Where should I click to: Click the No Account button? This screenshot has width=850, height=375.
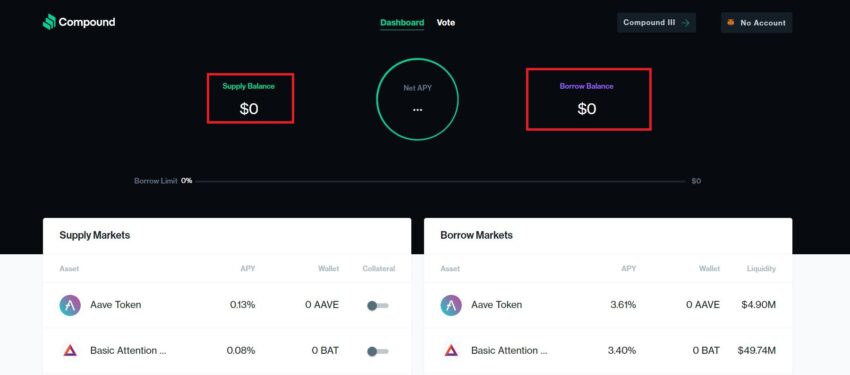coord(756,23)
